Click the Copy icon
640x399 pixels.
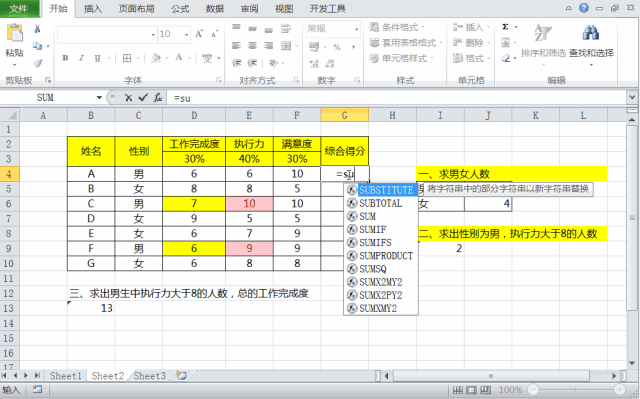click(x=37, y=46)
